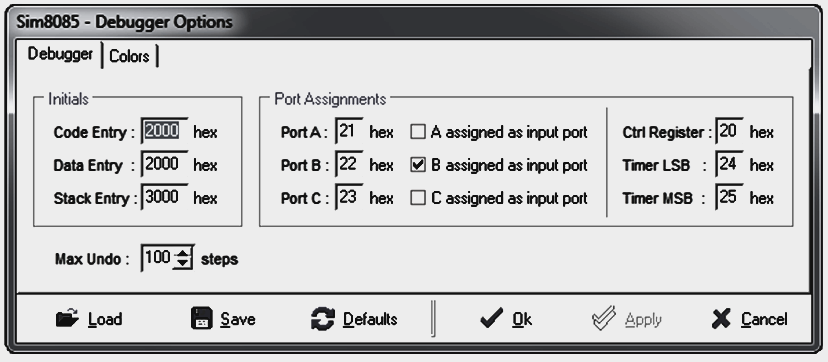
Task: Click the greyed Apply double-check icon
Action: tap(604, 318)
